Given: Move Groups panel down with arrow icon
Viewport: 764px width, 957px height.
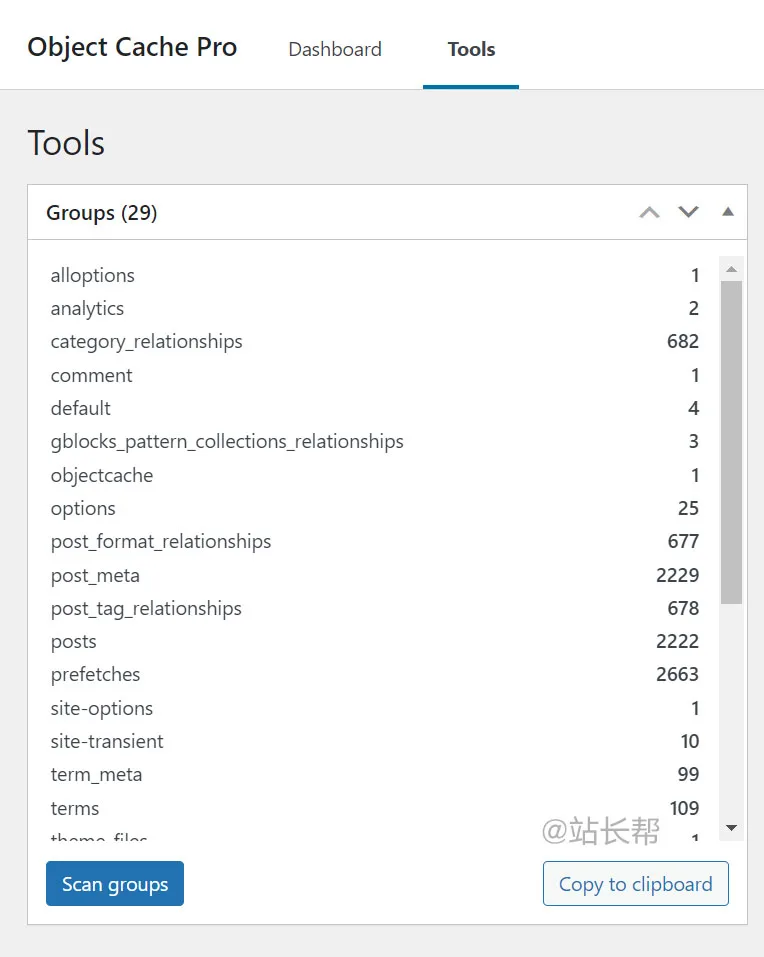Looking at the screenshot, I should (x=688, y=212).
